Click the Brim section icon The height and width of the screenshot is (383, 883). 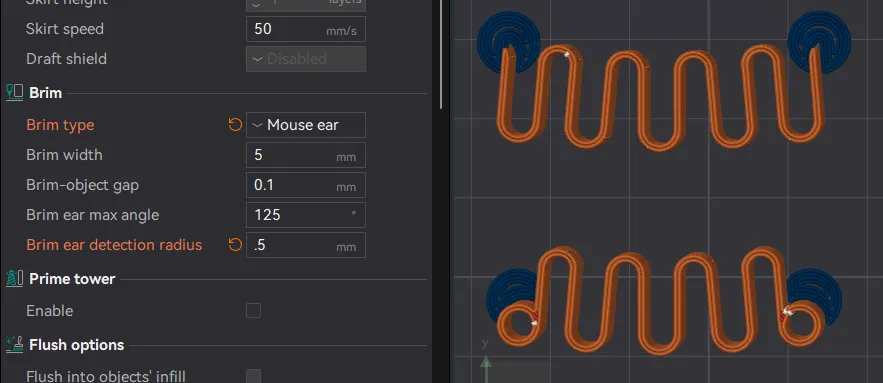pos(15,92)
